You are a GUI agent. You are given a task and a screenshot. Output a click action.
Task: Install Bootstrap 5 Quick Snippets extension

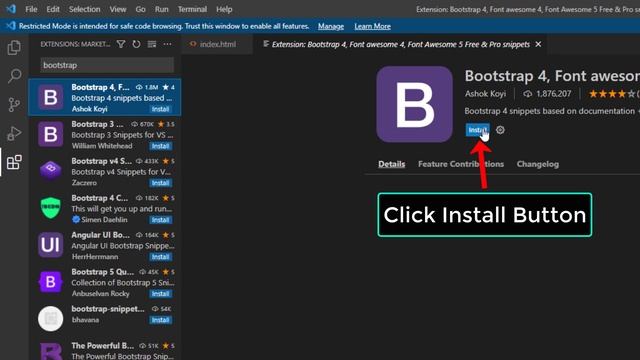click(x=160, y=293)
